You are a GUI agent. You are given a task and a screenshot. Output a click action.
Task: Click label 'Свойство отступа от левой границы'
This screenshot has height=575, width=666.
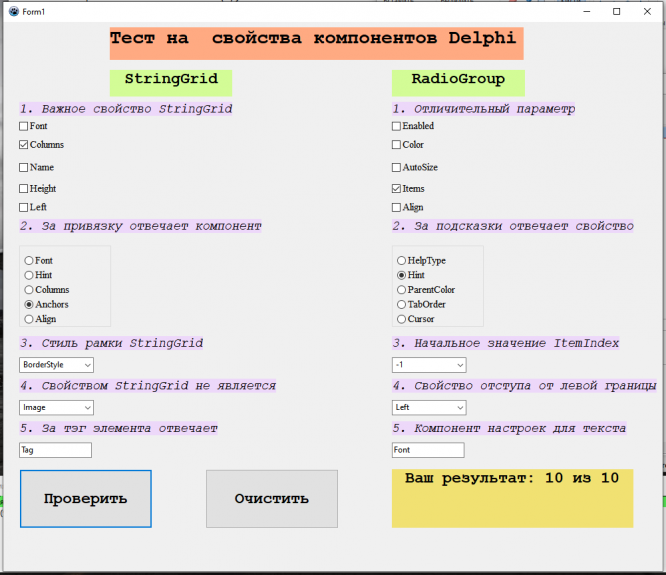click(524, 386)
